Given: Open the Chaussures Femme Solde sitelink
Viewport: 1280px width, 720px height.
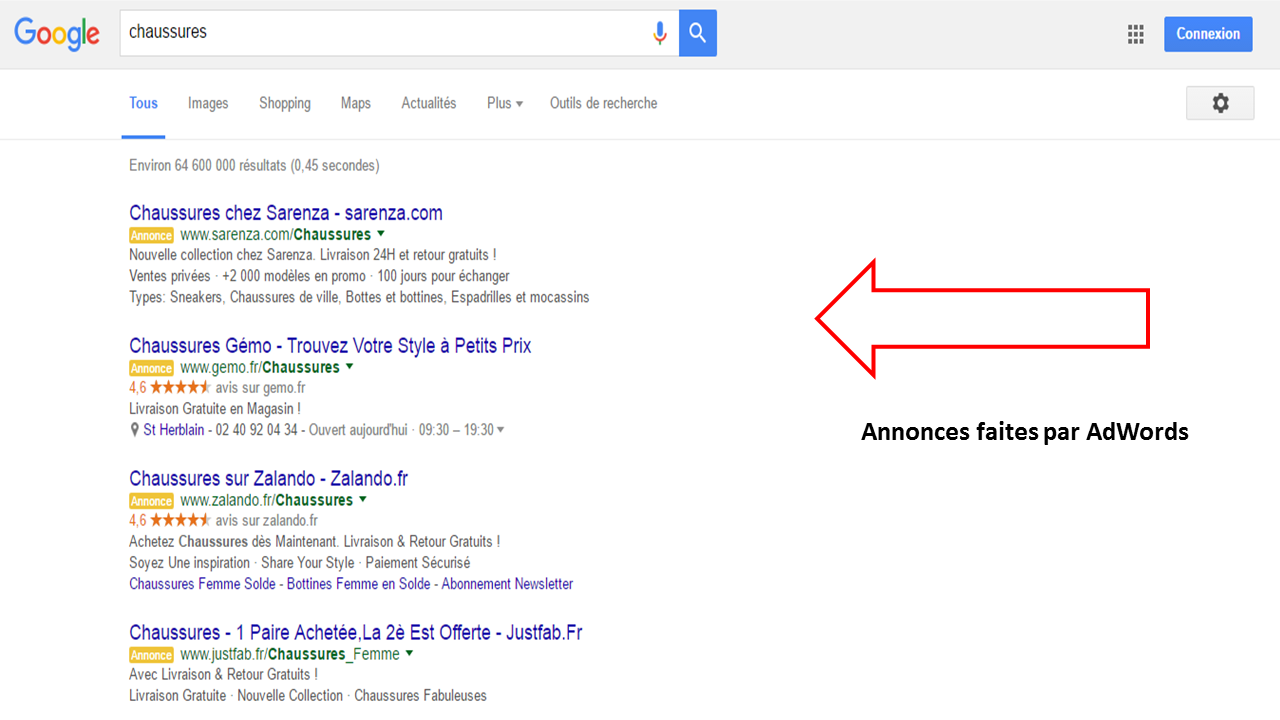Looking at the screenshot, I should tap(204, 584).
